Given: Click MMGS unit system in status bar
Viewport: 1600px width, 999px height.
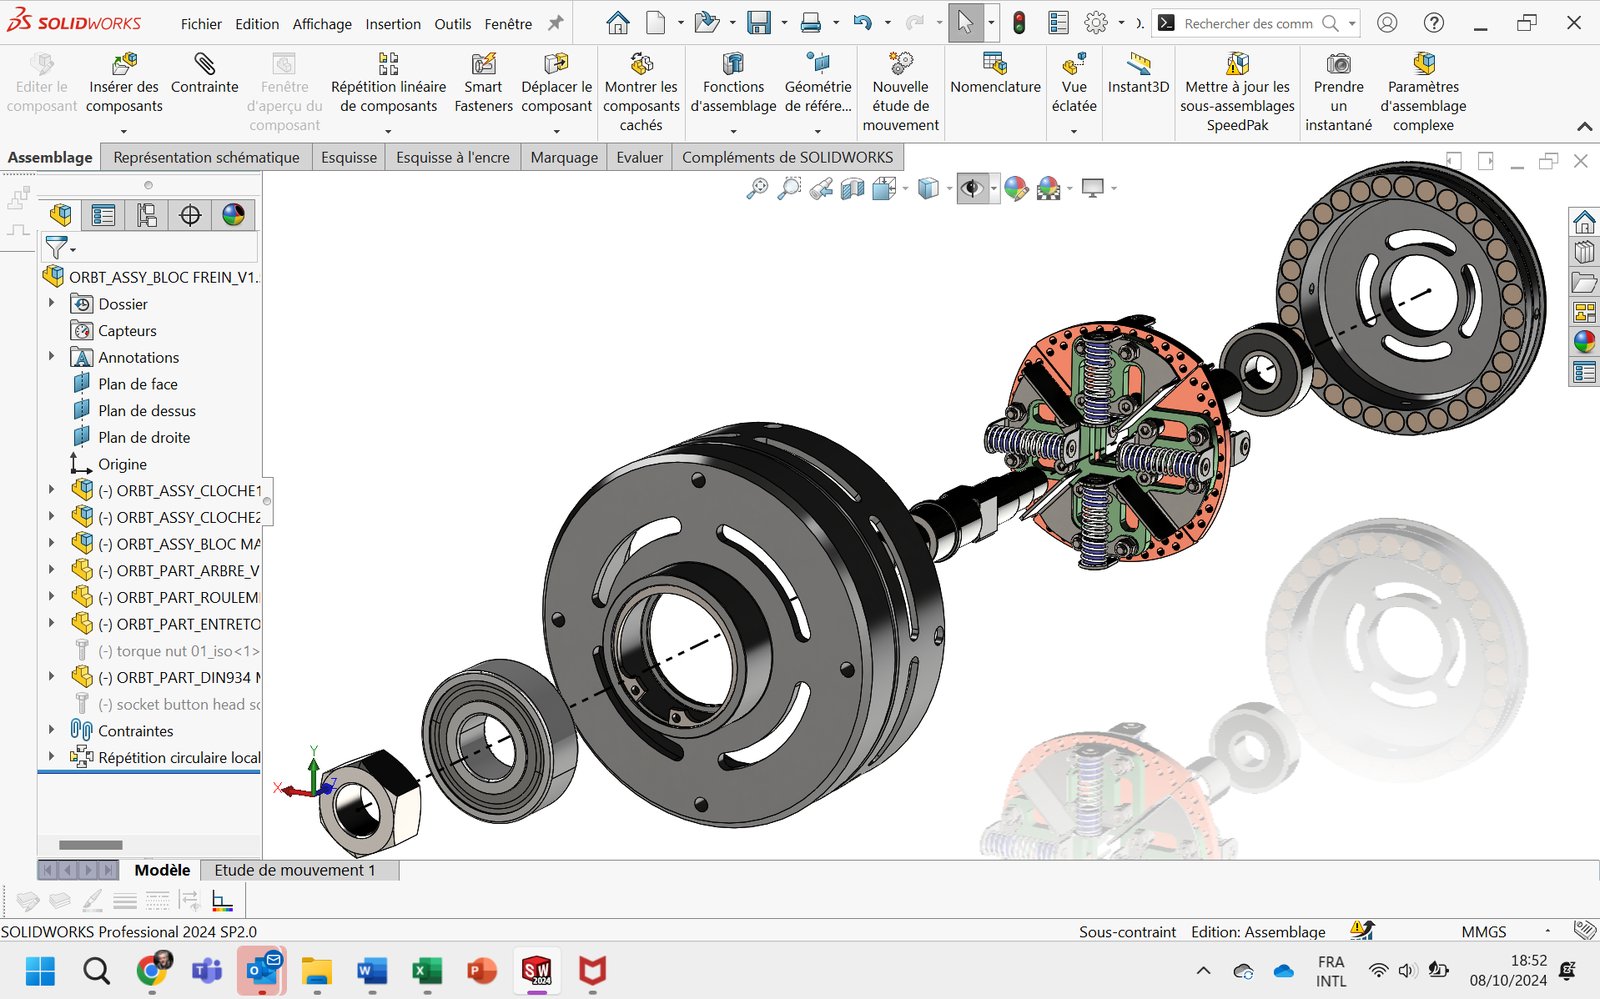Looking at the screenshot, I should (1483, 931).
